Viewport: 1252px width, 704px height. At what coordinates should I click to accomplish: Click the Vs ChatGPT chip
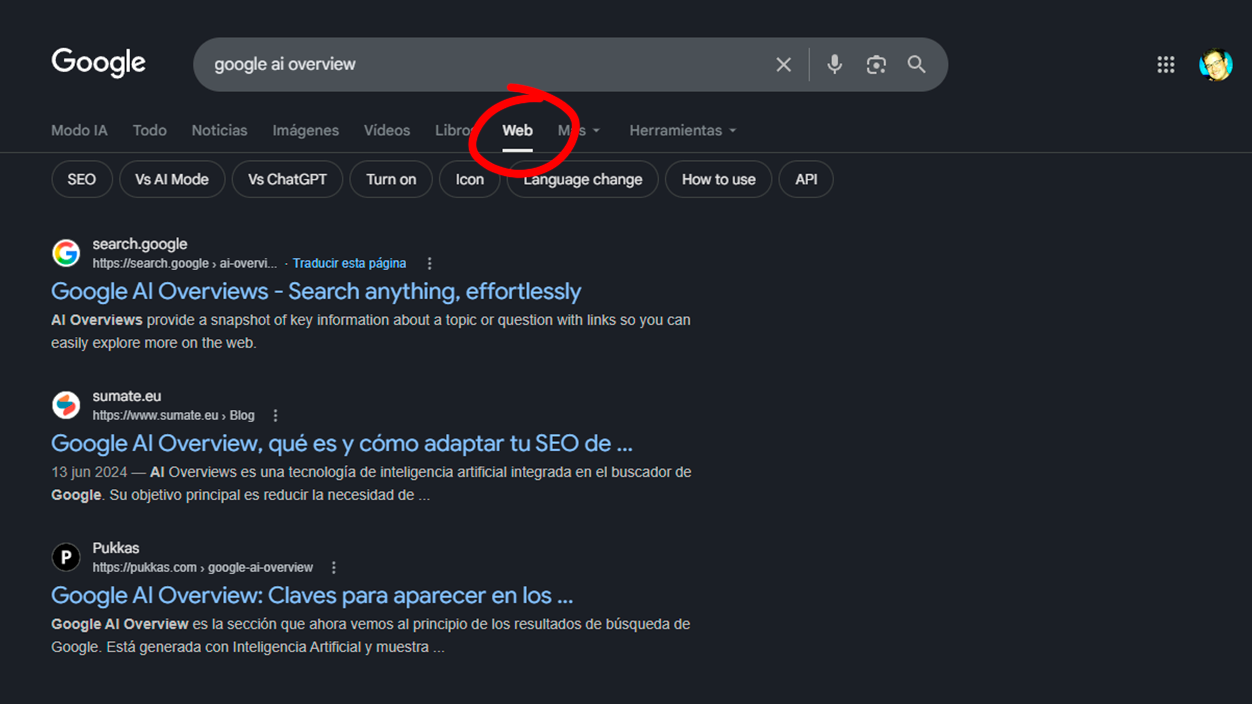pos(288,180)
